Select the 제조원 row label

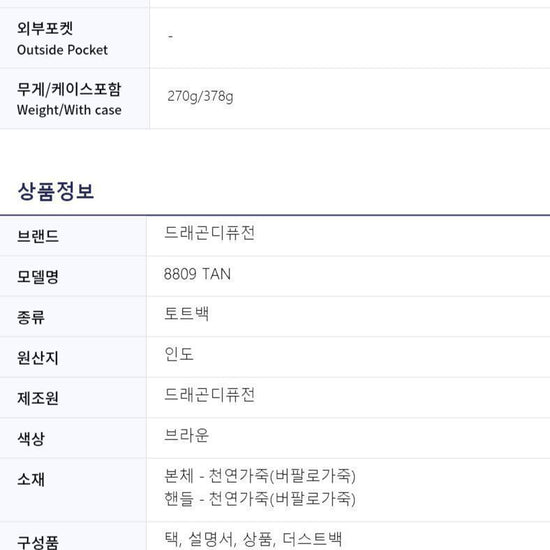tap(38, 398)
